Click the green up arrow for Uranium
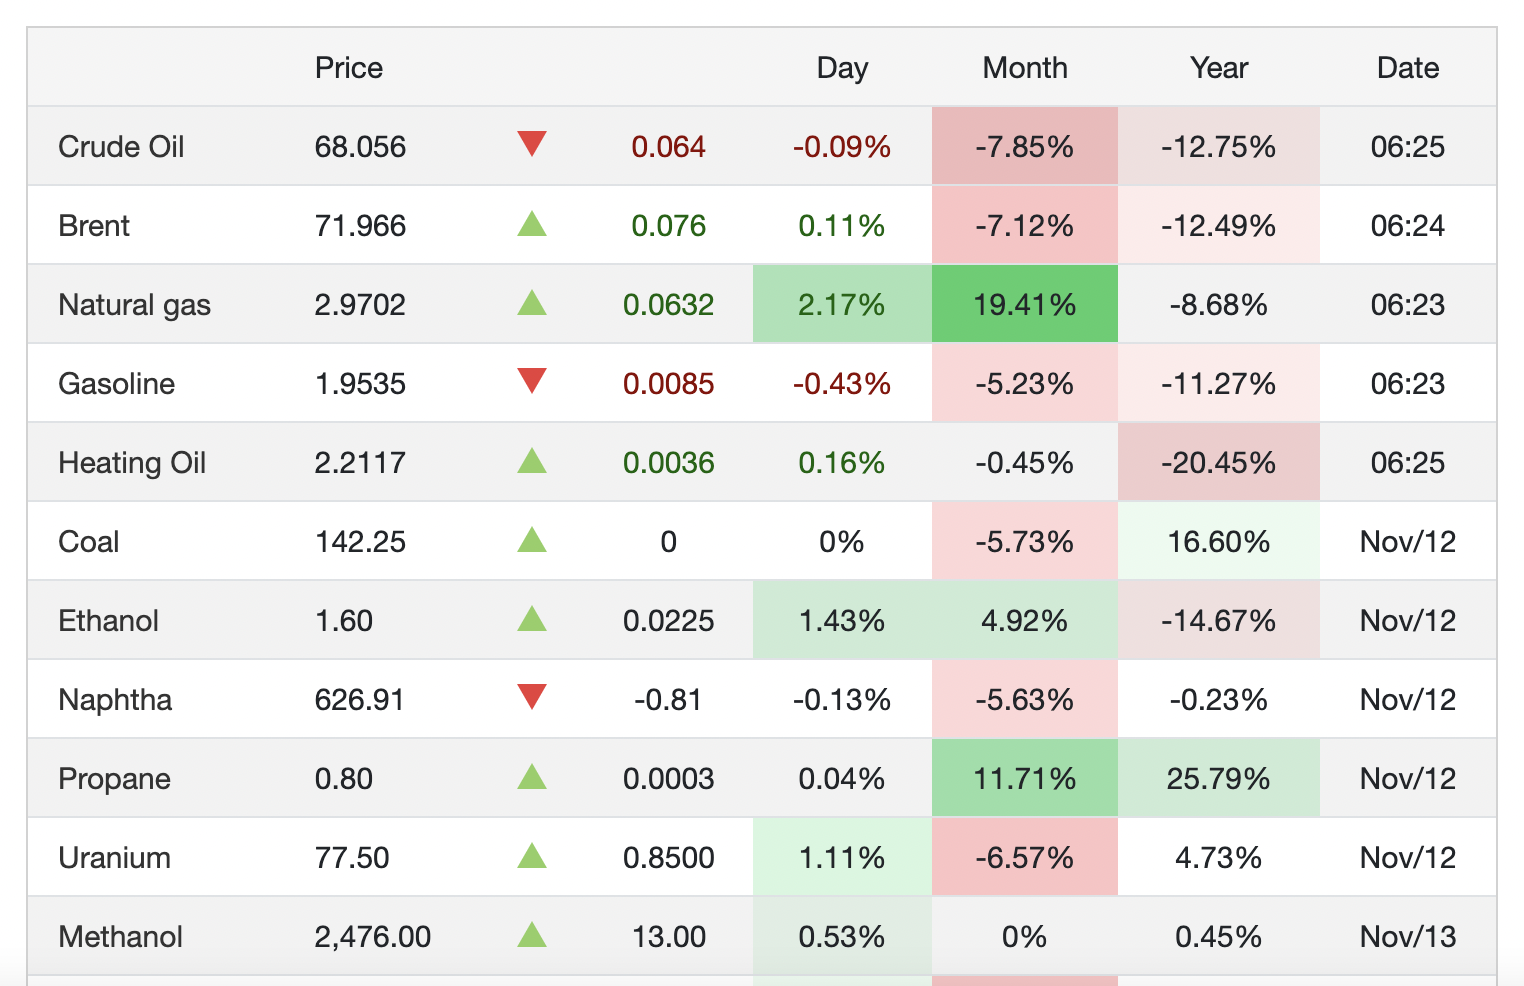This screenshot has width=1524, height=986. [532, 855]
